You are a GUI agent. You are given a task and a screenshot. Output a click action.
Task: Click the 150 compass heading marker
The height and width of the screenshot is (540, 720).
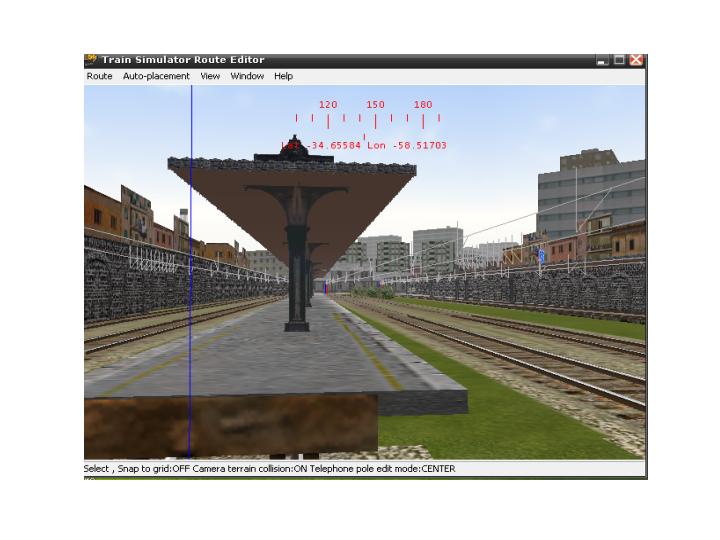(x=375, y=105)
